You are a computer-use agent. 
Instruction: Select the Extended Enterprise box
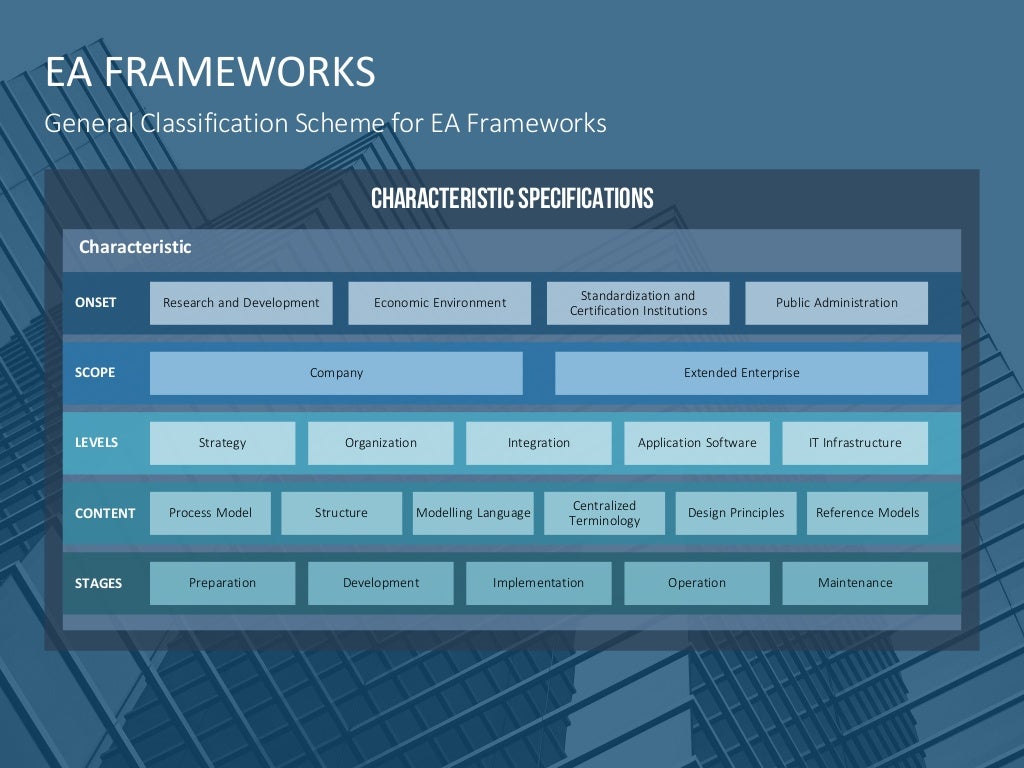tap(741, 373)
